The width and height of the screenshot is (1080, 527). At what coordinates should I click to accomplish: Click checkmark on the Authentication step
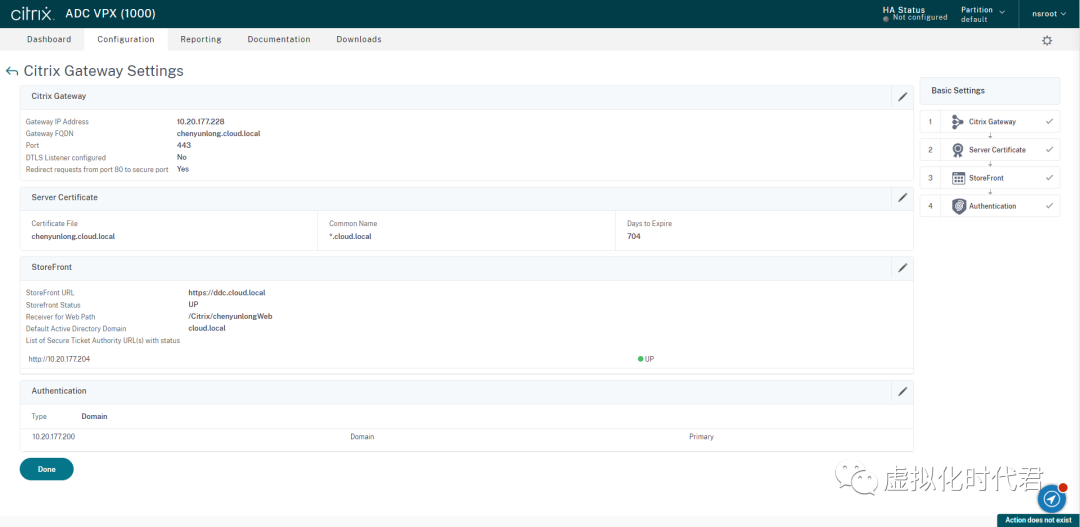pyautogui.click(x=1049, y=205)
